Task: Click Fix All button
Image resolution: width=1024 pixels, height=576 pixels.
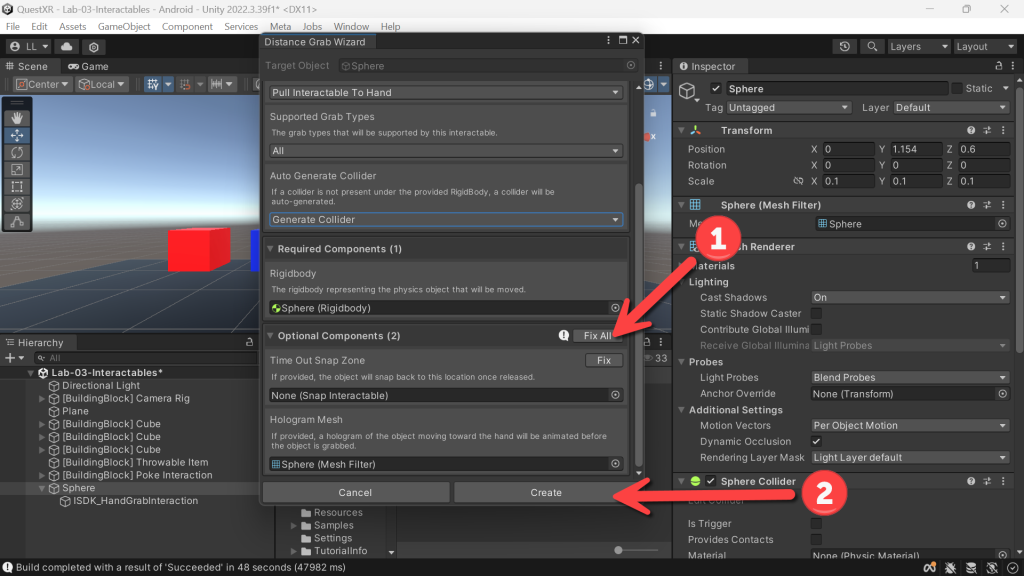Action: click(598, 336)
